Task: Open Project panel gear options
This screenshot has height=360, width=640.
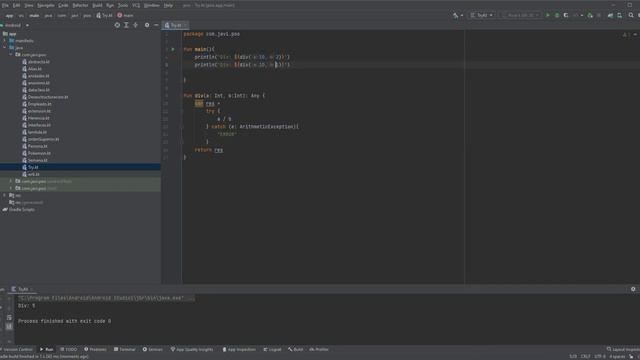Action: (x=147, y=25)
